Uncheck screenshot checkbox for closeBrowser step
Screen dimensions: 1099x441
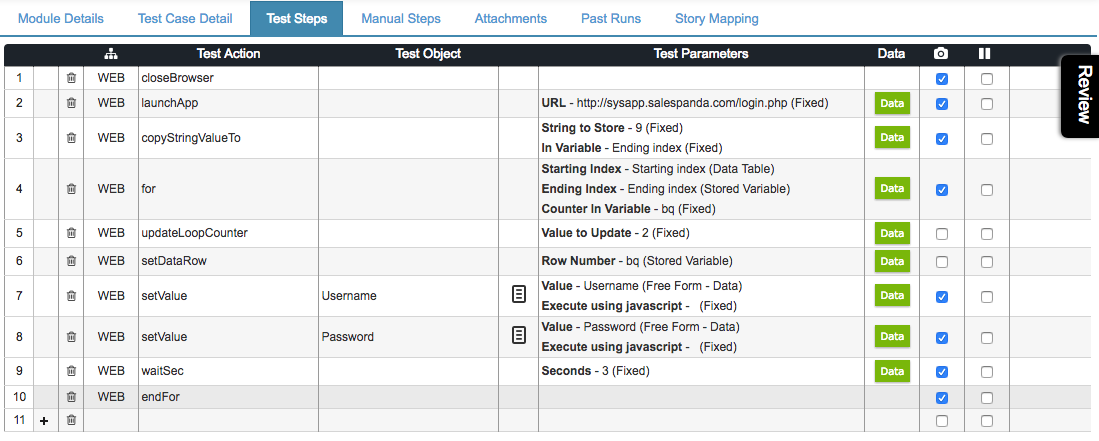[942, 79]
